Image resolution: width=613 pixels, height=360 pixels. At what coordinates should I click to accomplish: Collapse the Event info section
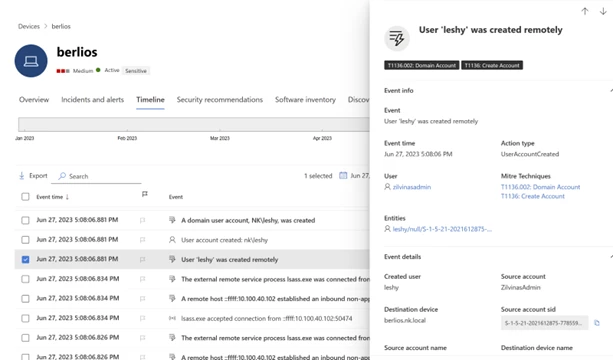point(611,91)
